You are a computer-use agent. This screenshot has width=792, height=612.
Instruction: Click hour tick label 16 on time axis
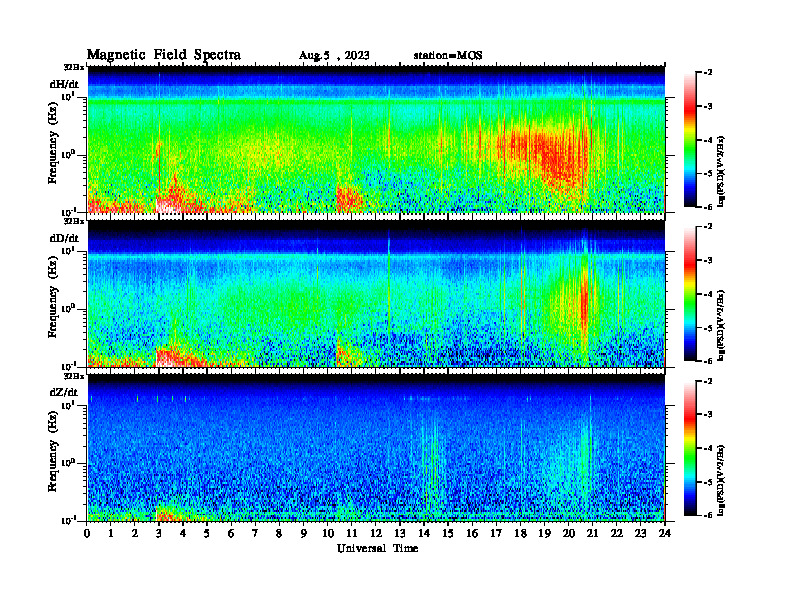pos(472,533)
